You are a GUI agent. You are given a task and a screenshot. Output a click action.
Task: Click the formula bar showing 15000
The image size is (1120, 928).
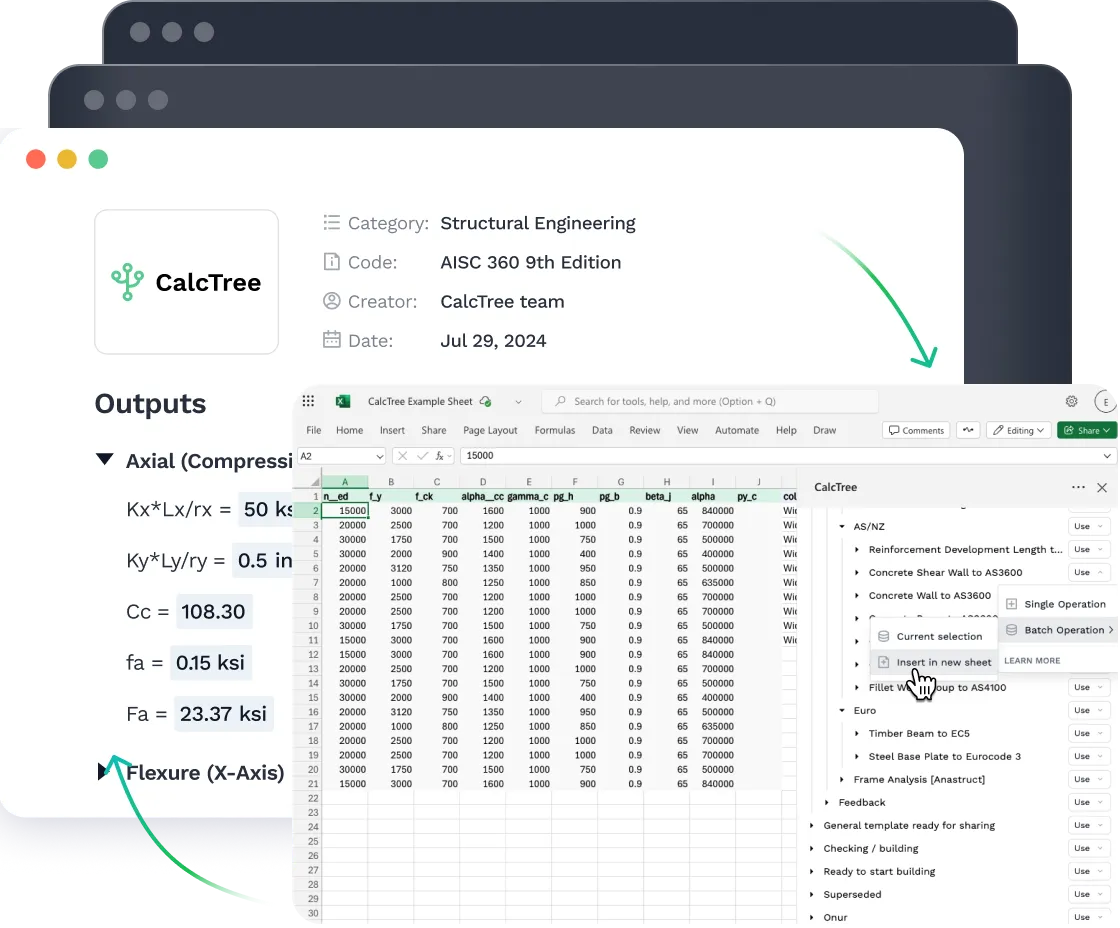(x=786, y=456)
